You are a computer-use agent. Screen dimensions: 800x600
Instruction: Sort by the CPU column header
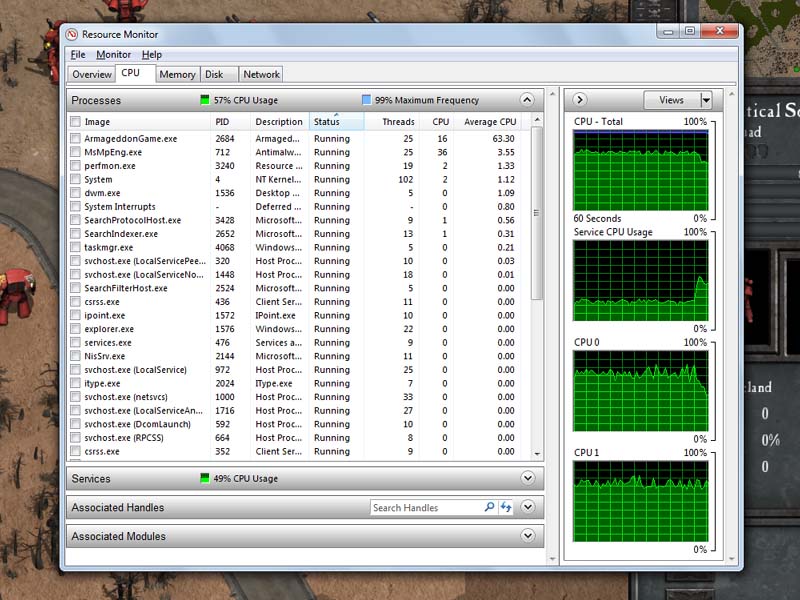point(436,121)
